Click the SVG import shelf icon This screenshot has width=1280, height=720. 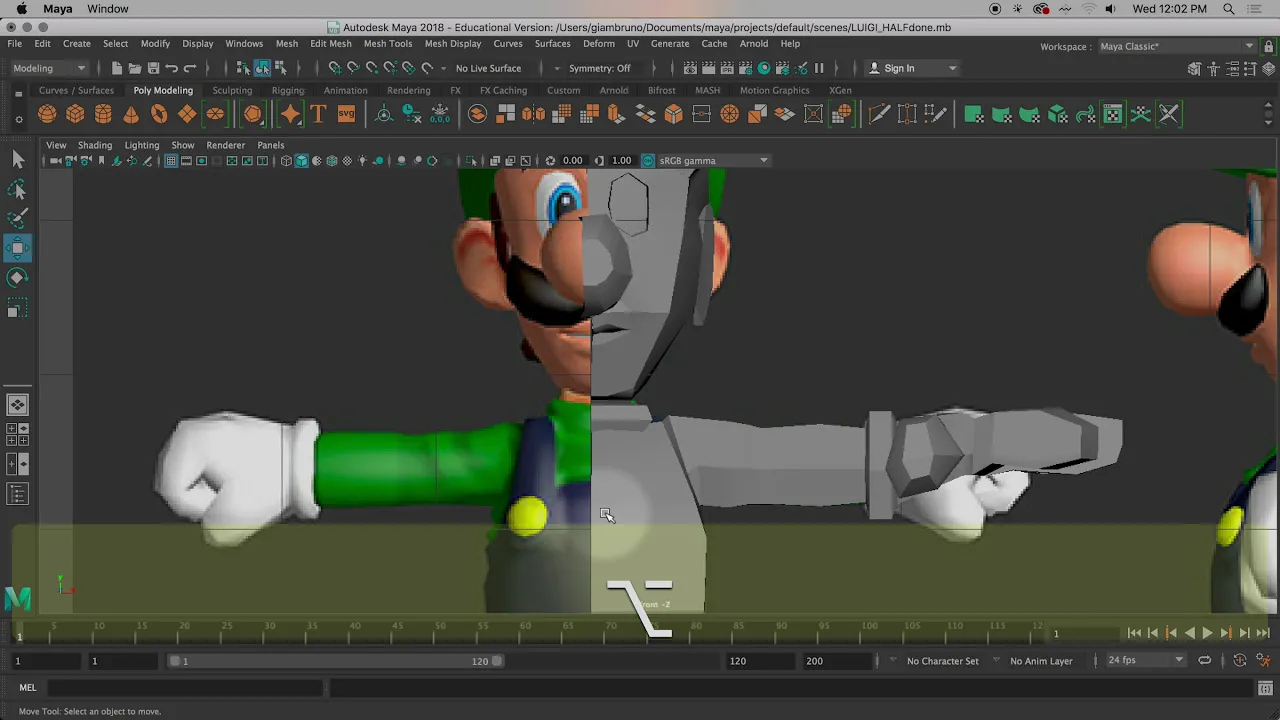tap(346, 114)
